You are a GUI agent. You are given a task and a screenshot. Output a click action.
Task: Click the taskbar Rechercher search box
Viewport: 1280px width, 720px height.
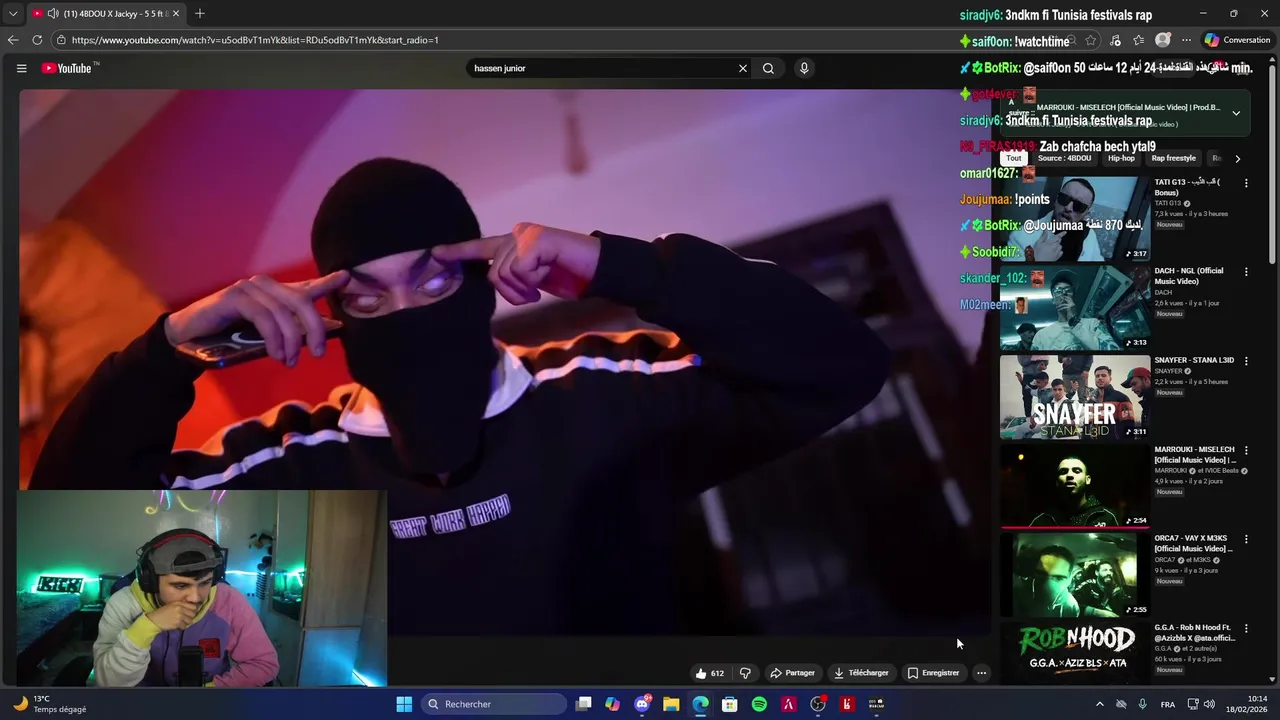[x=494, y=704]
